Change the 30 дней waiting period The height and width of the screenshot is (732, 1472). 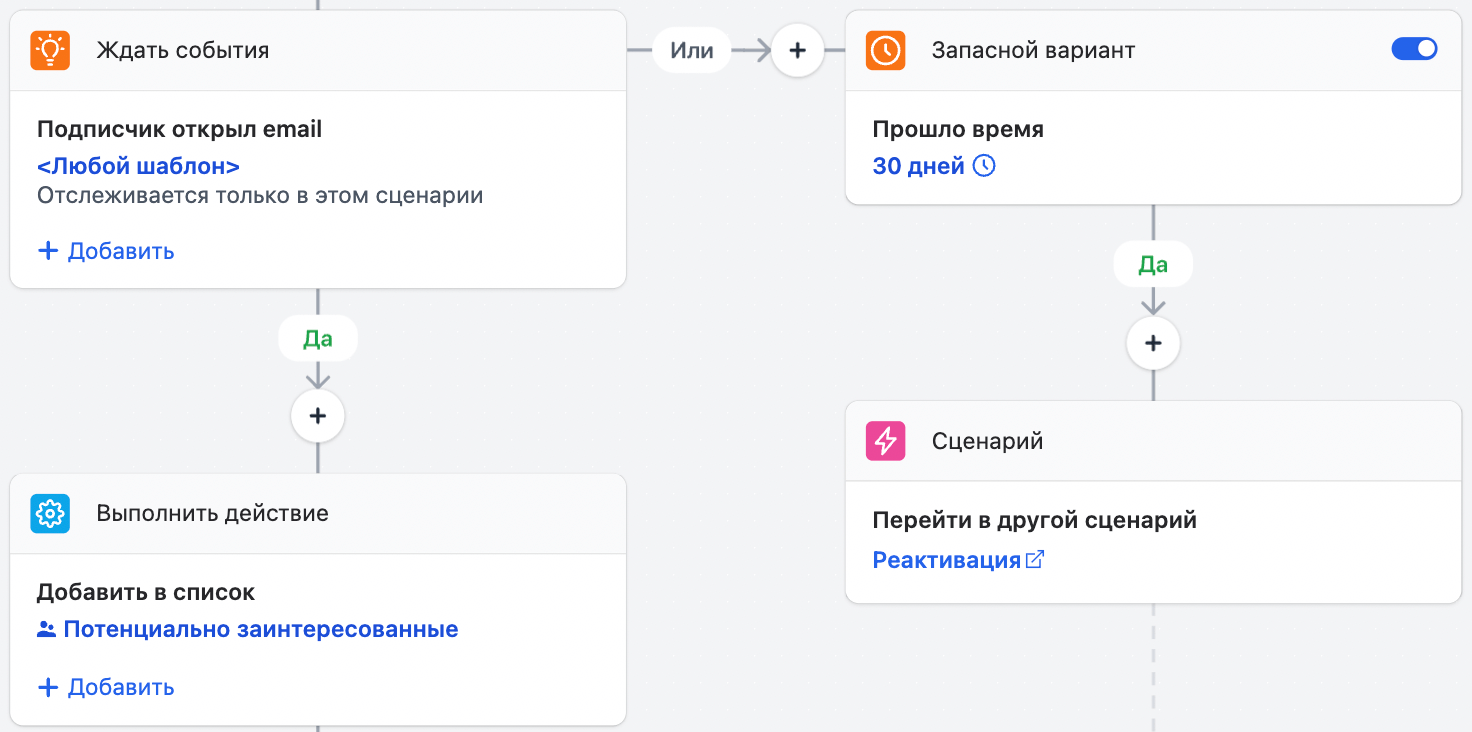tap(919, 166)
